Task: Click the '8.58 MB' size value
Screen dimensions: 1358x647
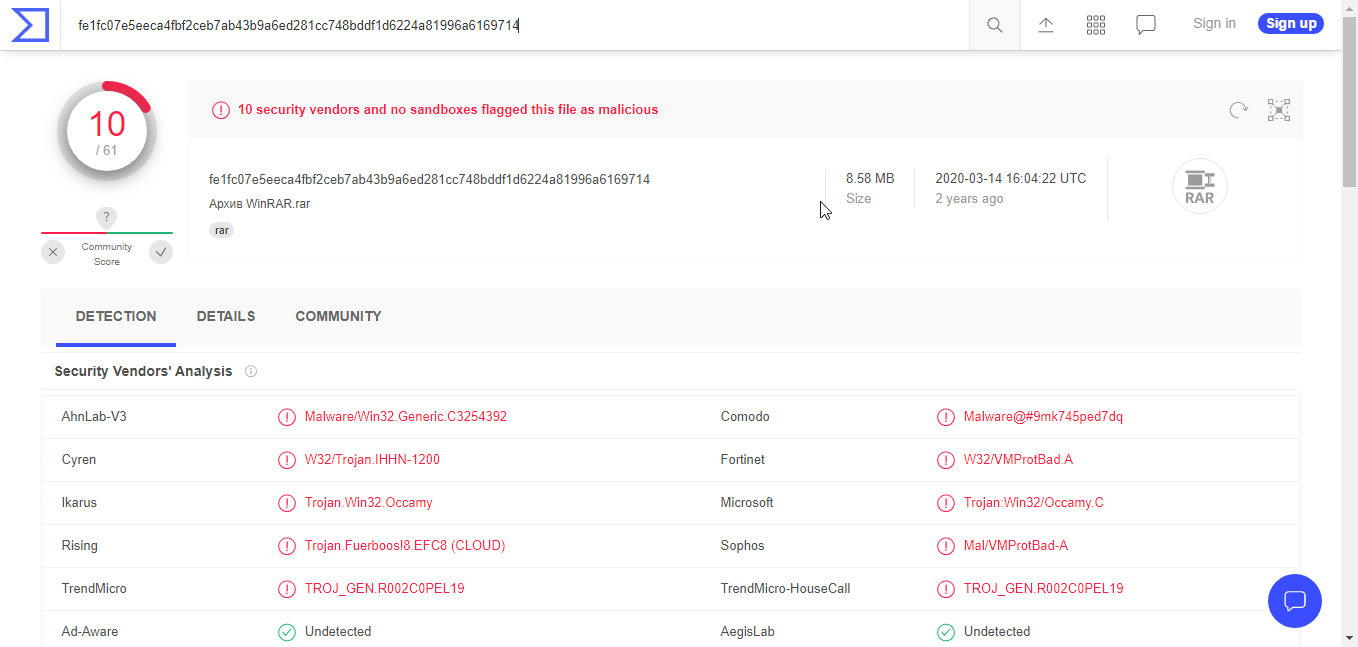Action: pyautogui.click(x=870, y=179)
